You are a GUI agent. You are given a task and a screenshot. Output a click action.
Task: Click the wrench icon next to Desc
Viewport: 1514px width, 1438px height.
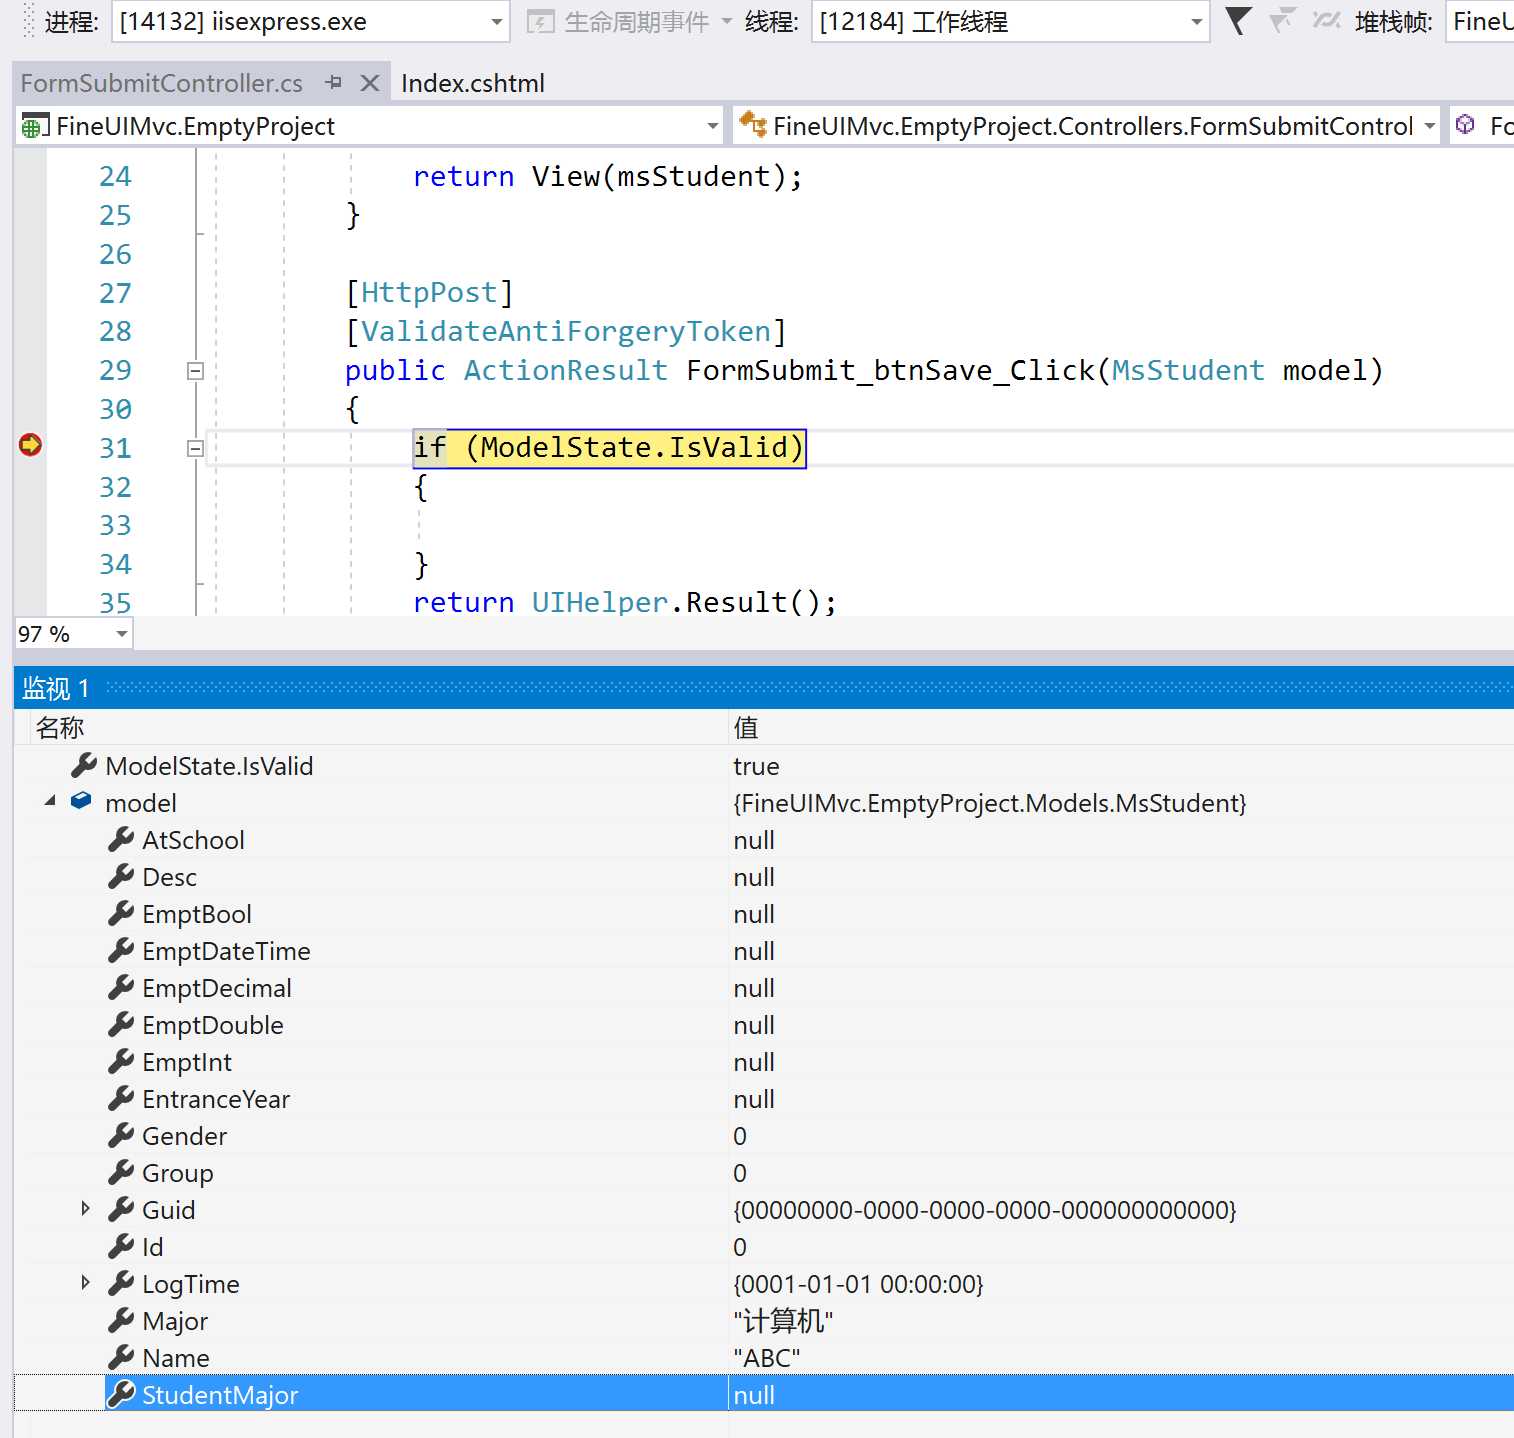121,876
